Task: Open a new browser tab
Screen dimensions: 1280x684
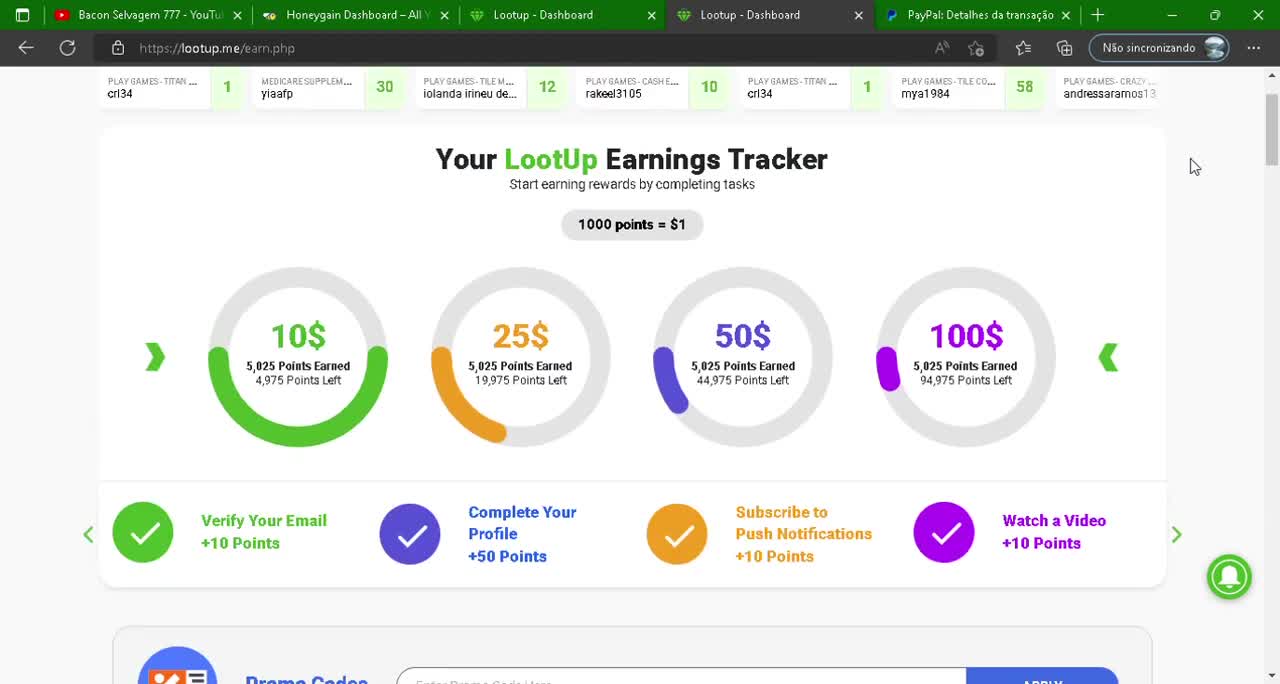Action: (x=1097, y=15)
